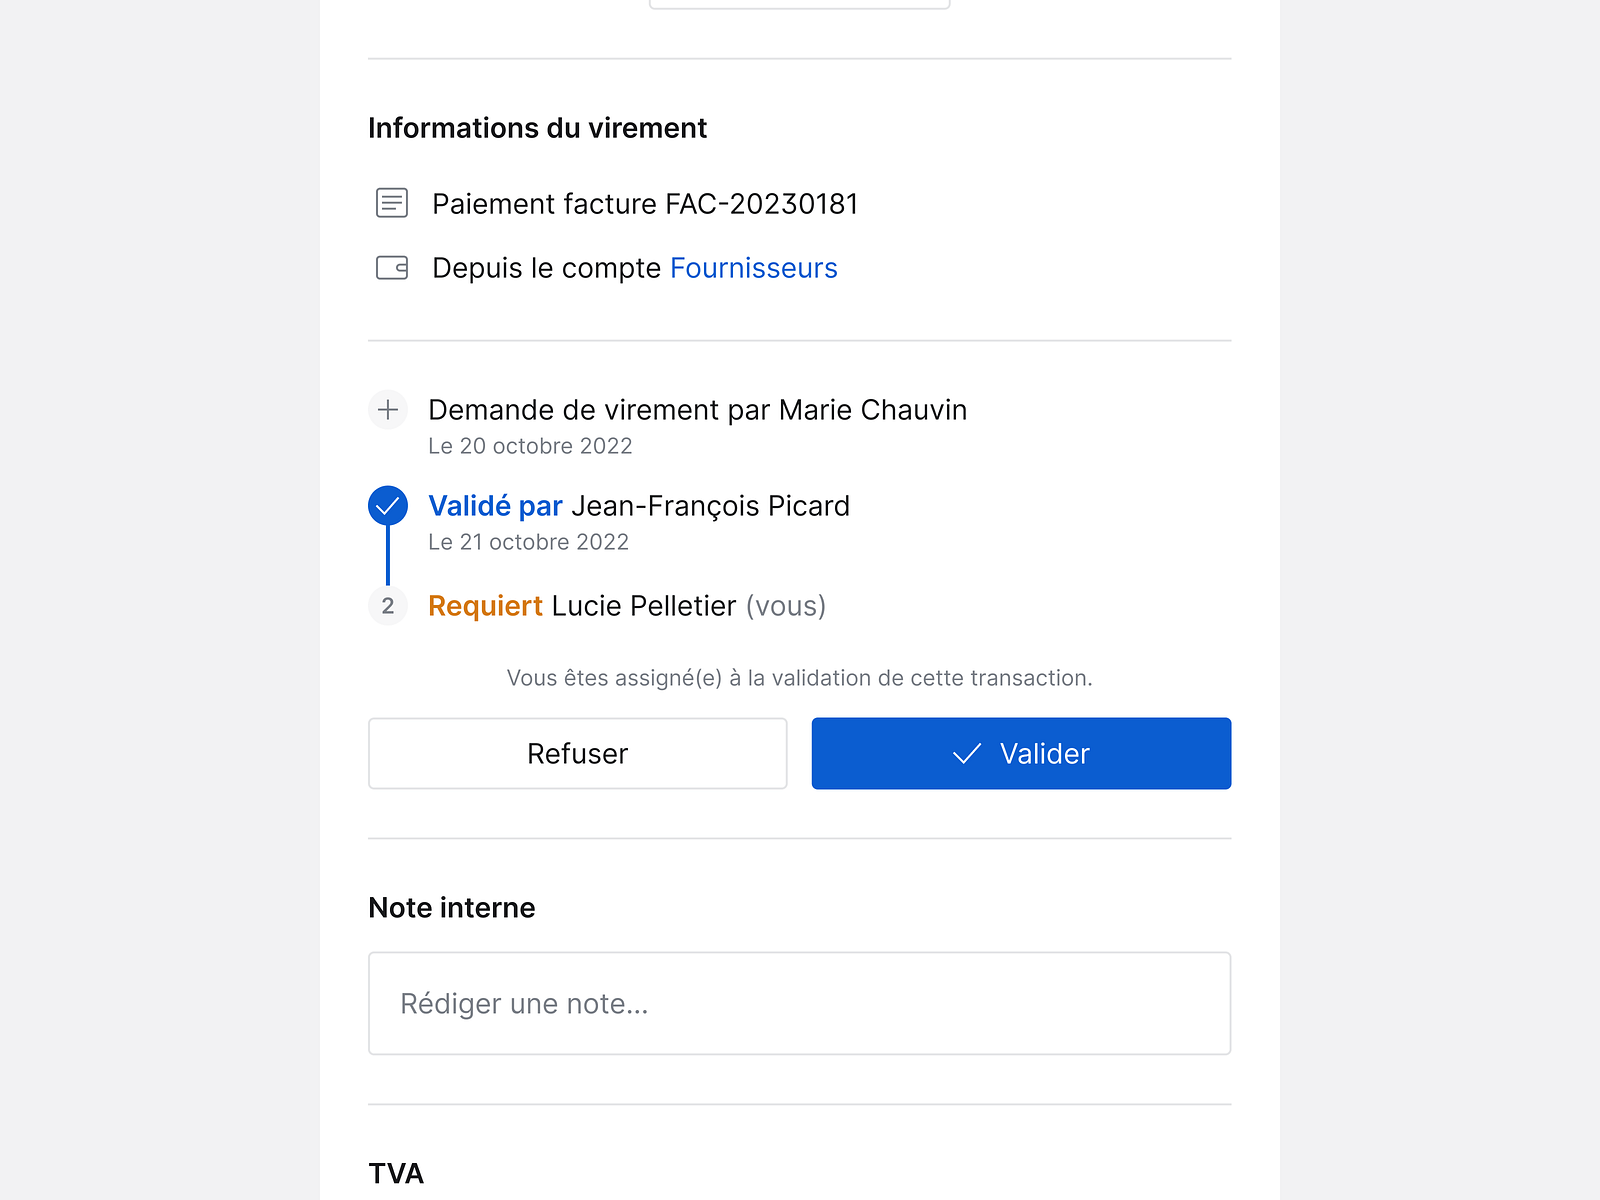
Task: Validate the transaction with the Valider button
Action: pos(1020,753)
